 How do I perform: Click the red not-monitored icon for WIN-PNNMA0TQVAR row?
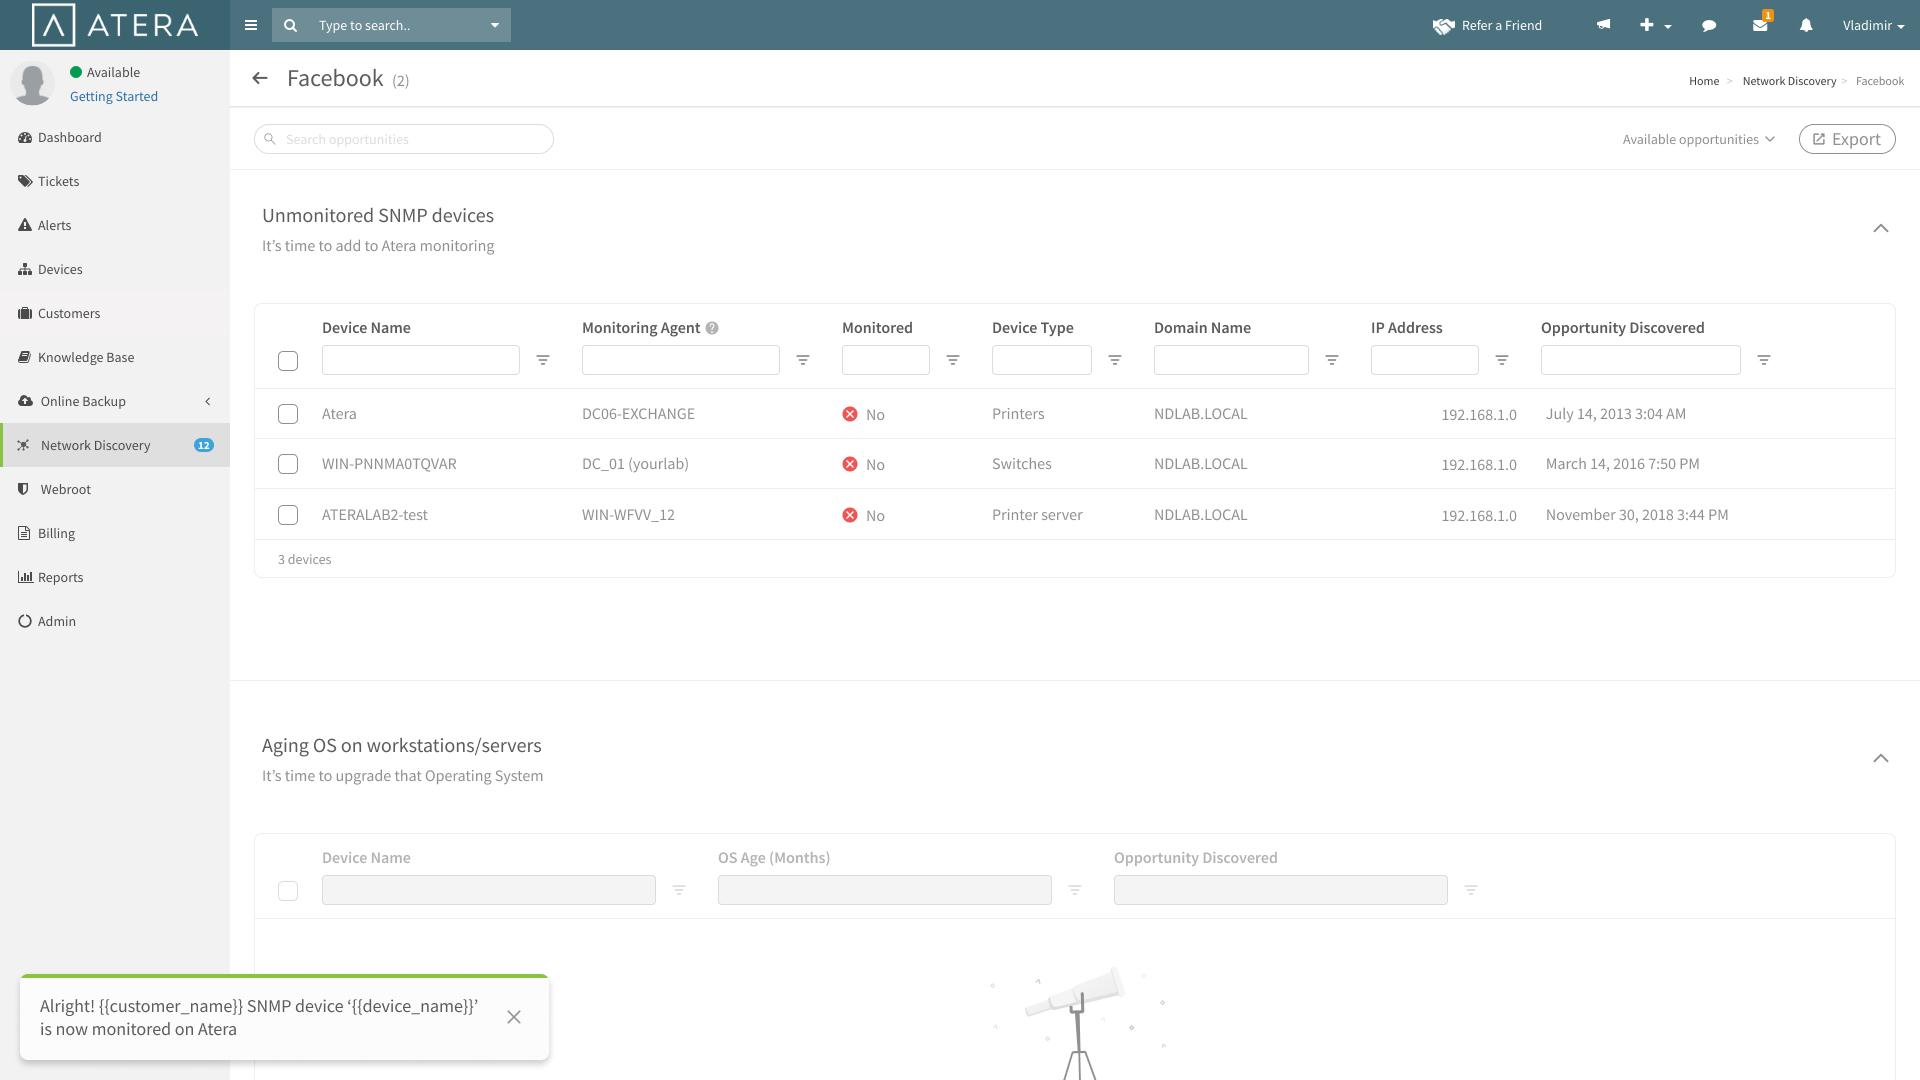(850, 464)
